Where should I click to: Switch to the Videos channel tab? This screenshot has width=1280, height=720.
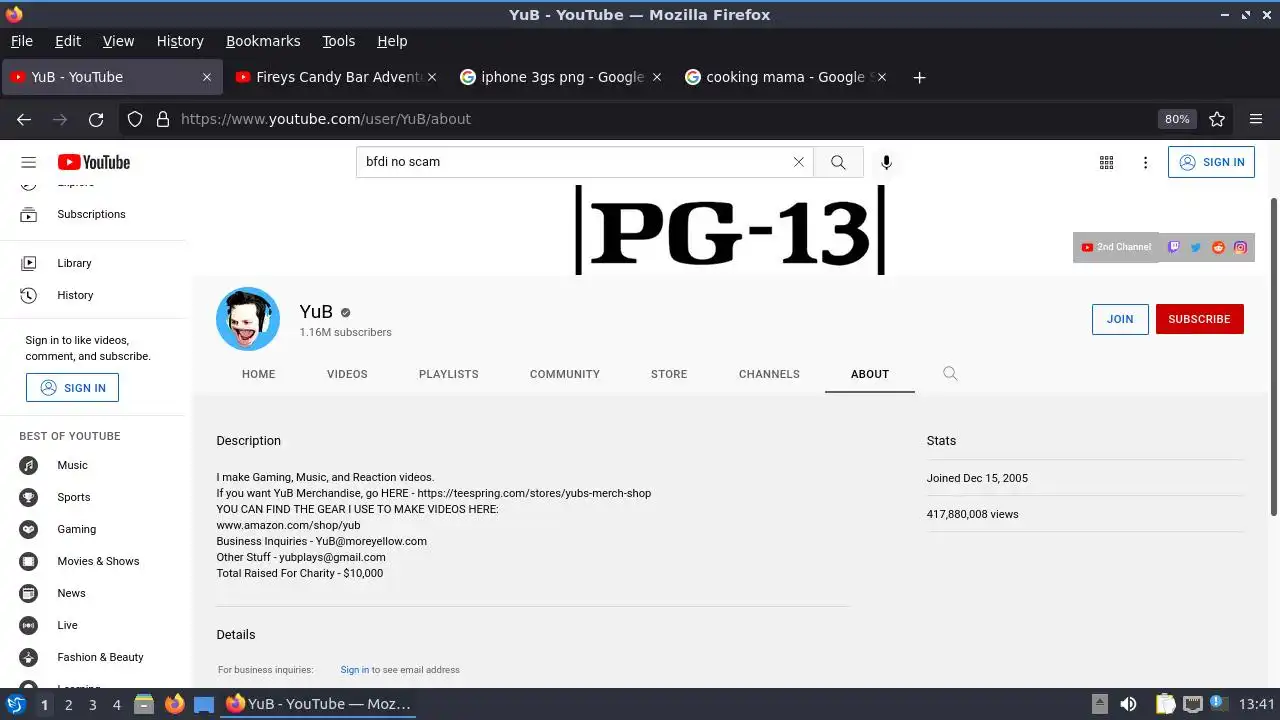[347, 374]
